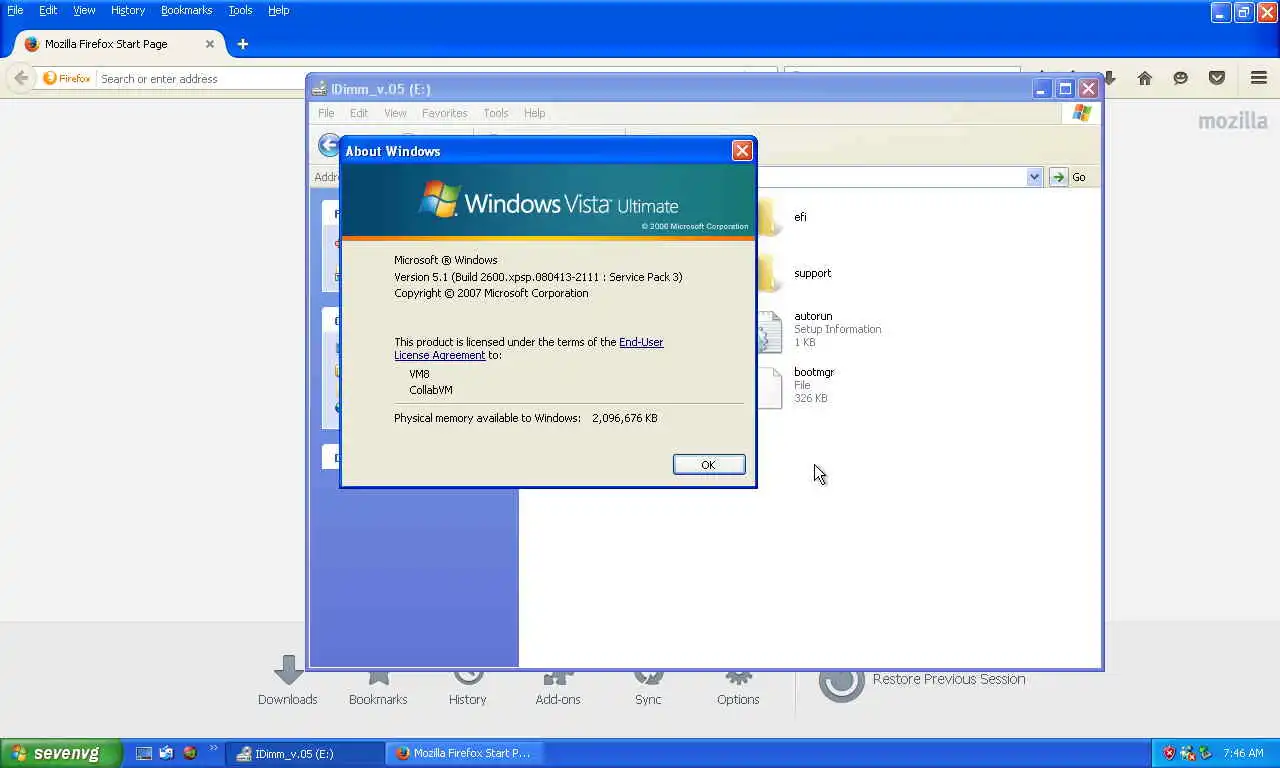1280x768 pixels.
Task: Open Options shortcut on start page
Action: click(x=738, y=688)
